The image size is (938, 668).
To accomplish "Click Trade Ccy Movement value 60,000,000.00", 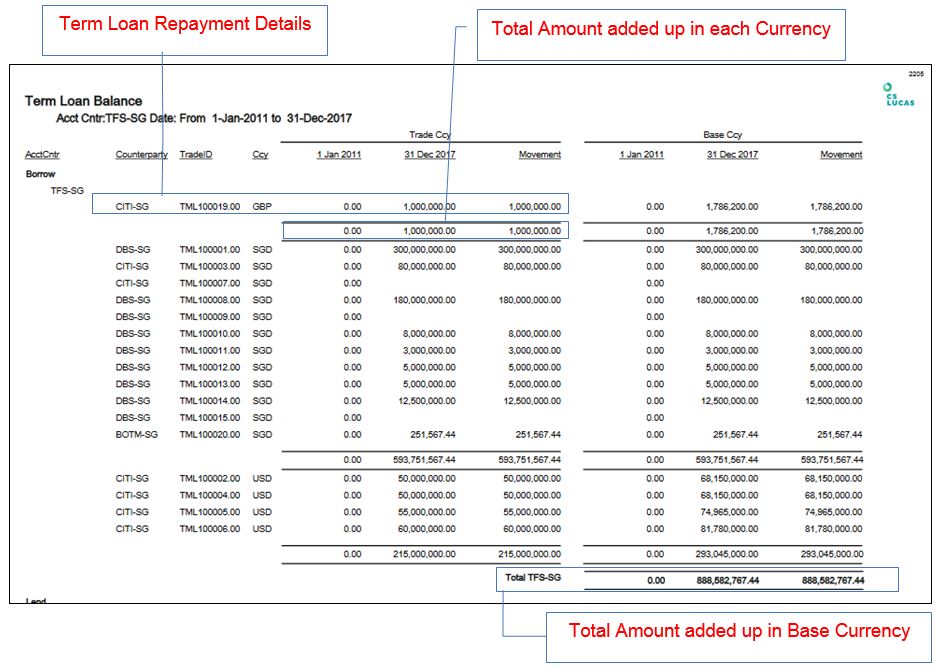I will click(532, 529).
